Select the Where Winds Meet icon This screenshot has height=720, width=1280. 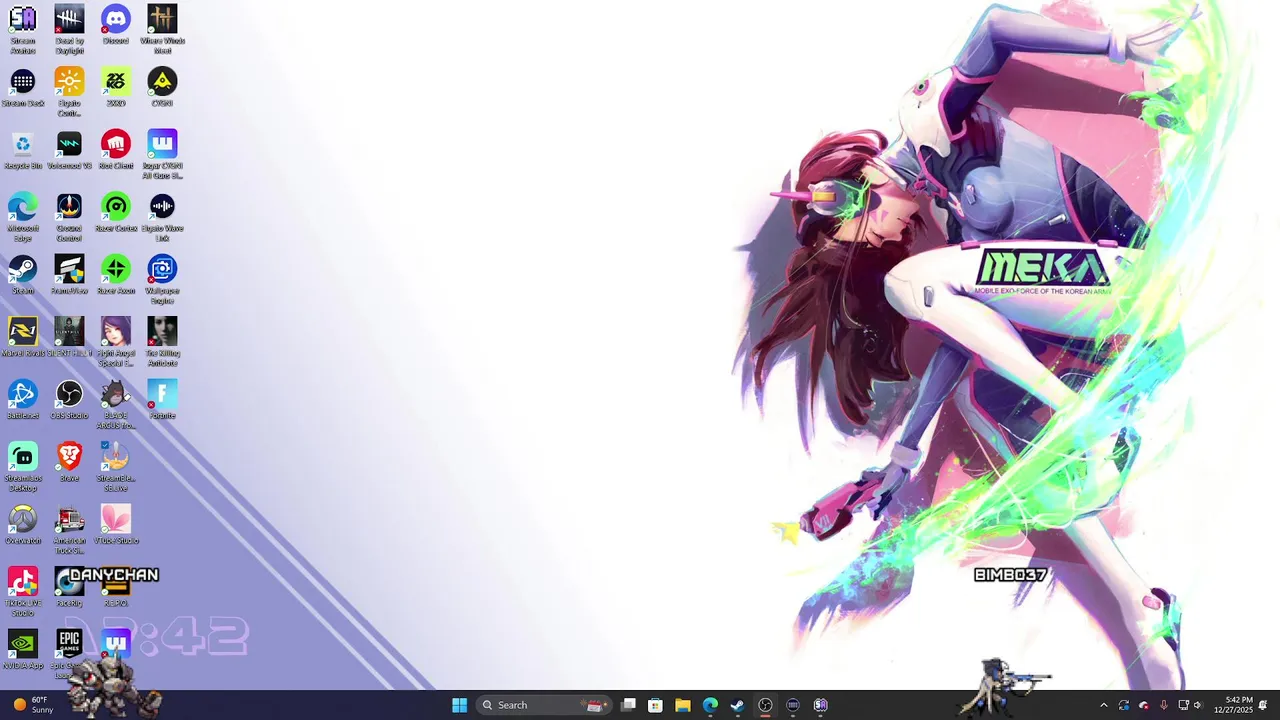(162, 29)
